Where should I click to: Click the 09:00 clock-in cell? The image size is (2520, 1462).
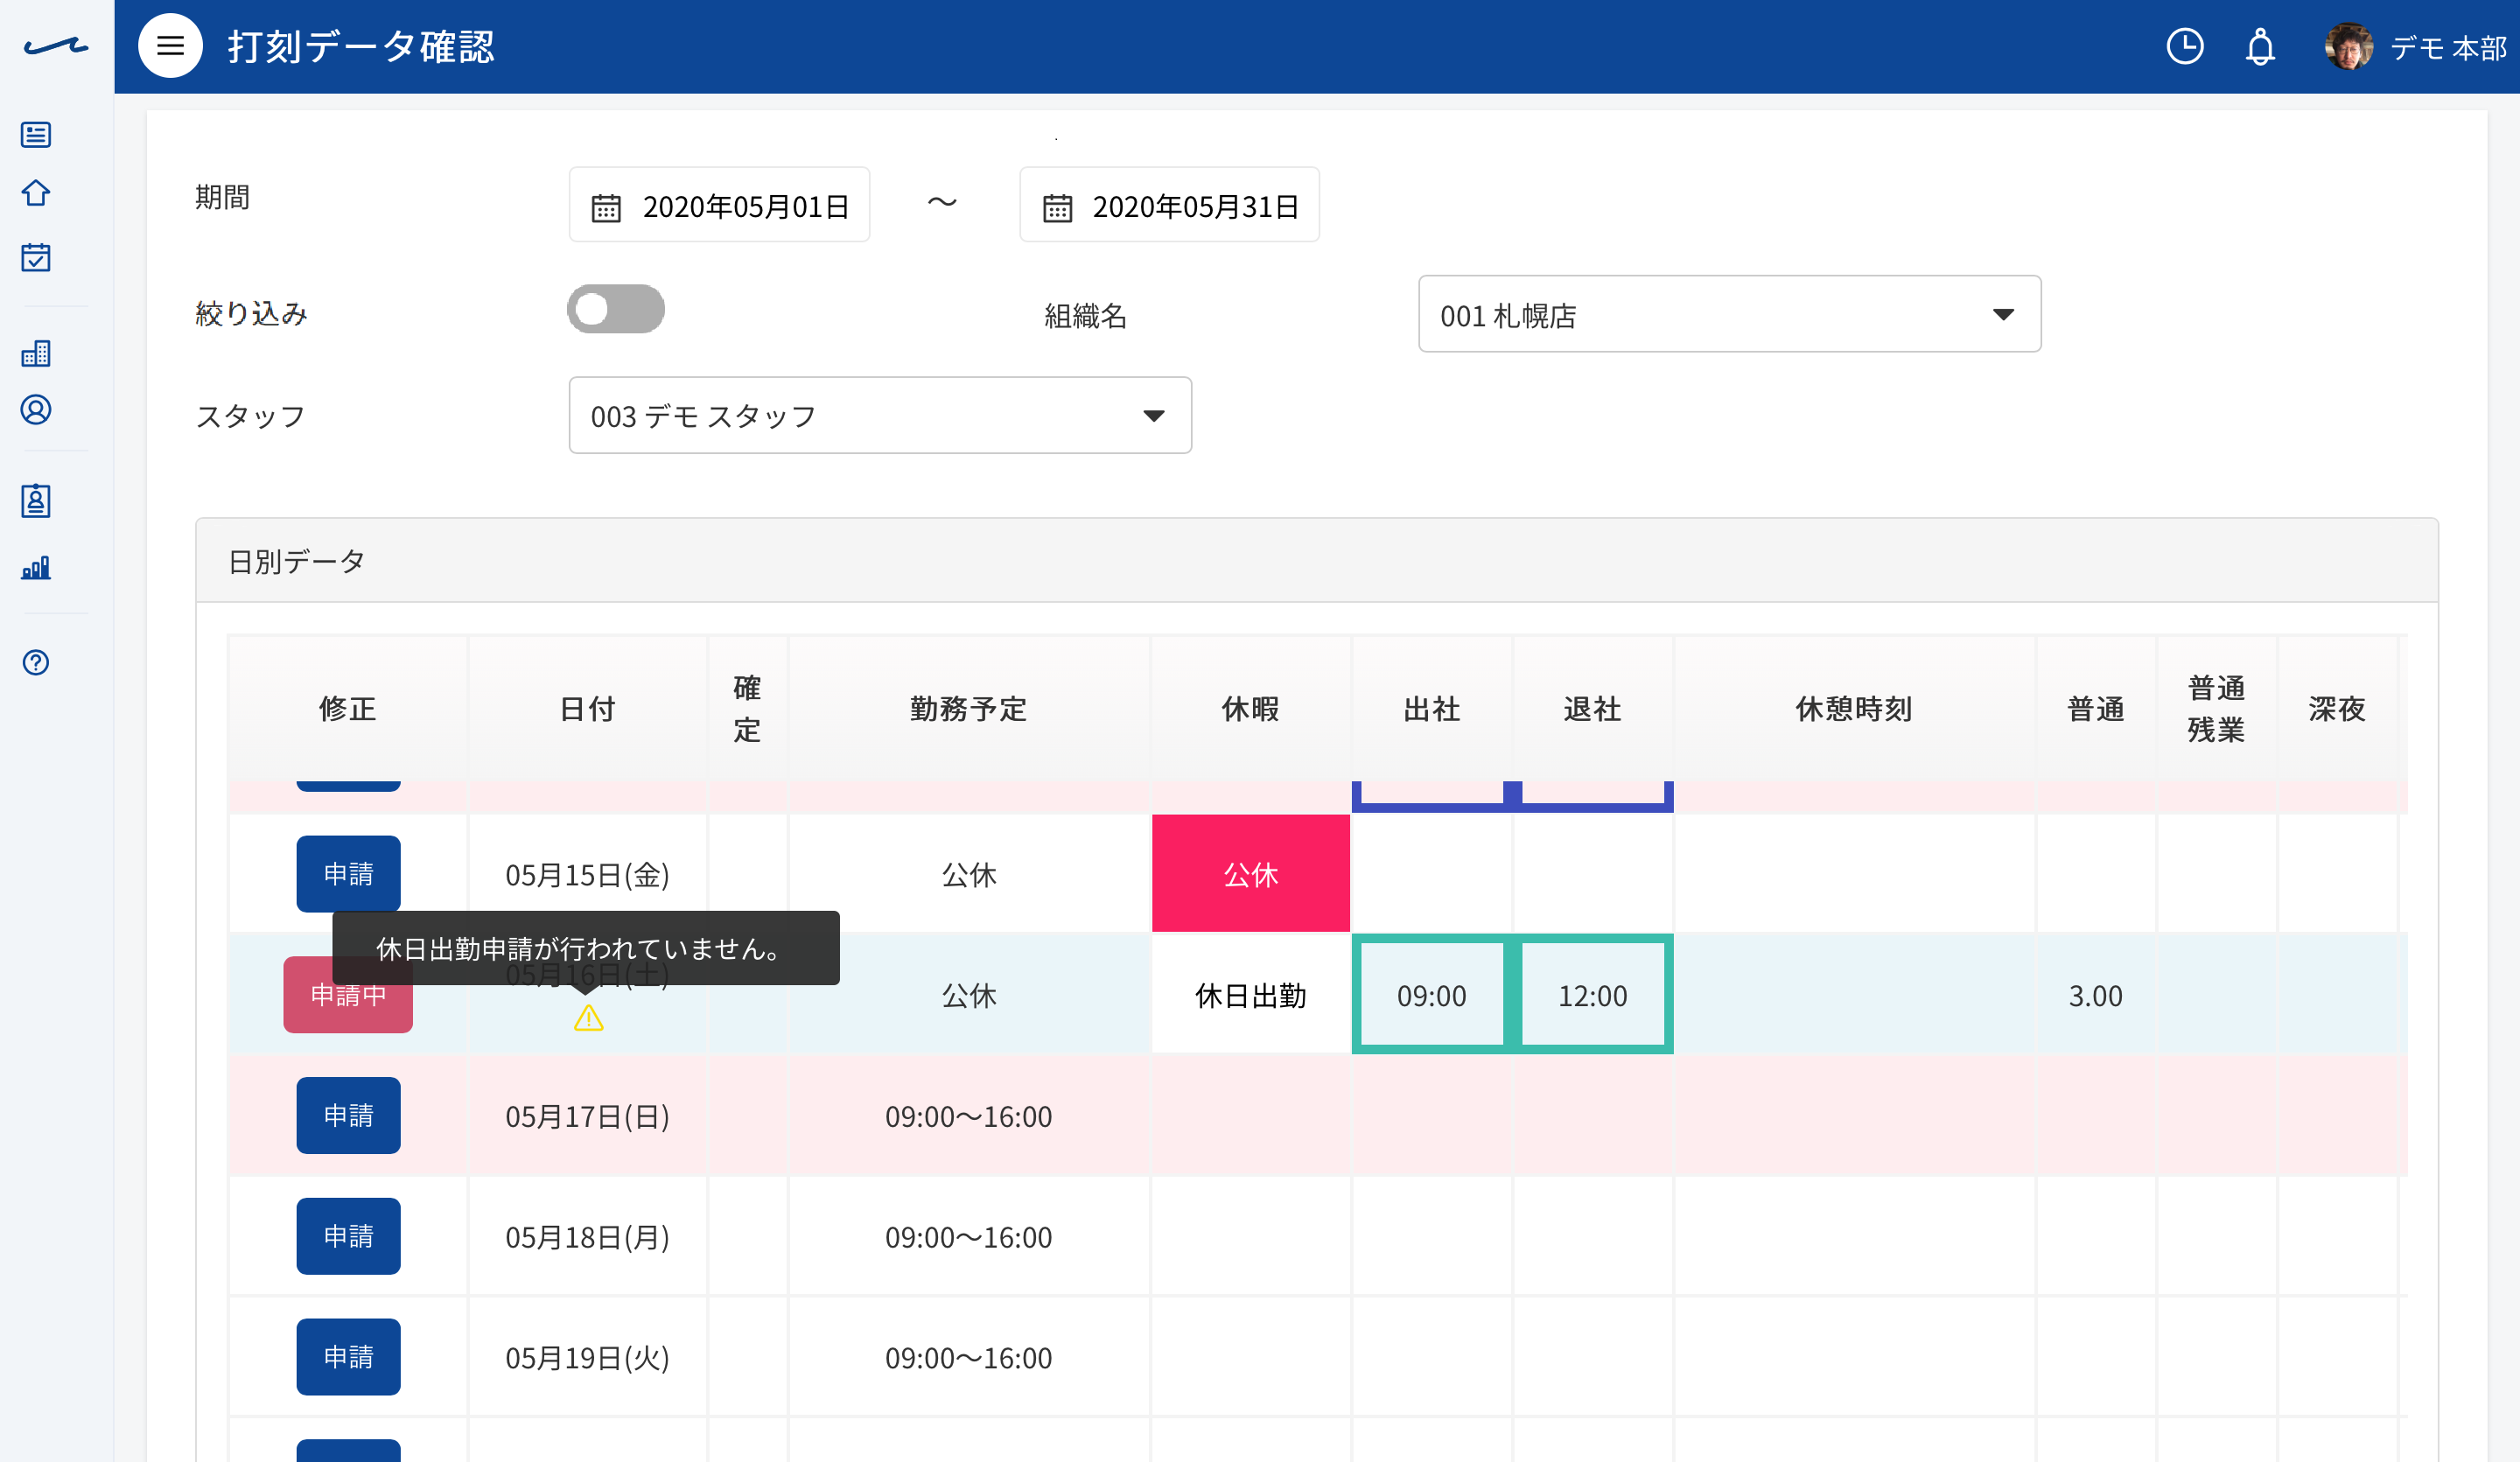tap(1432, 995)
